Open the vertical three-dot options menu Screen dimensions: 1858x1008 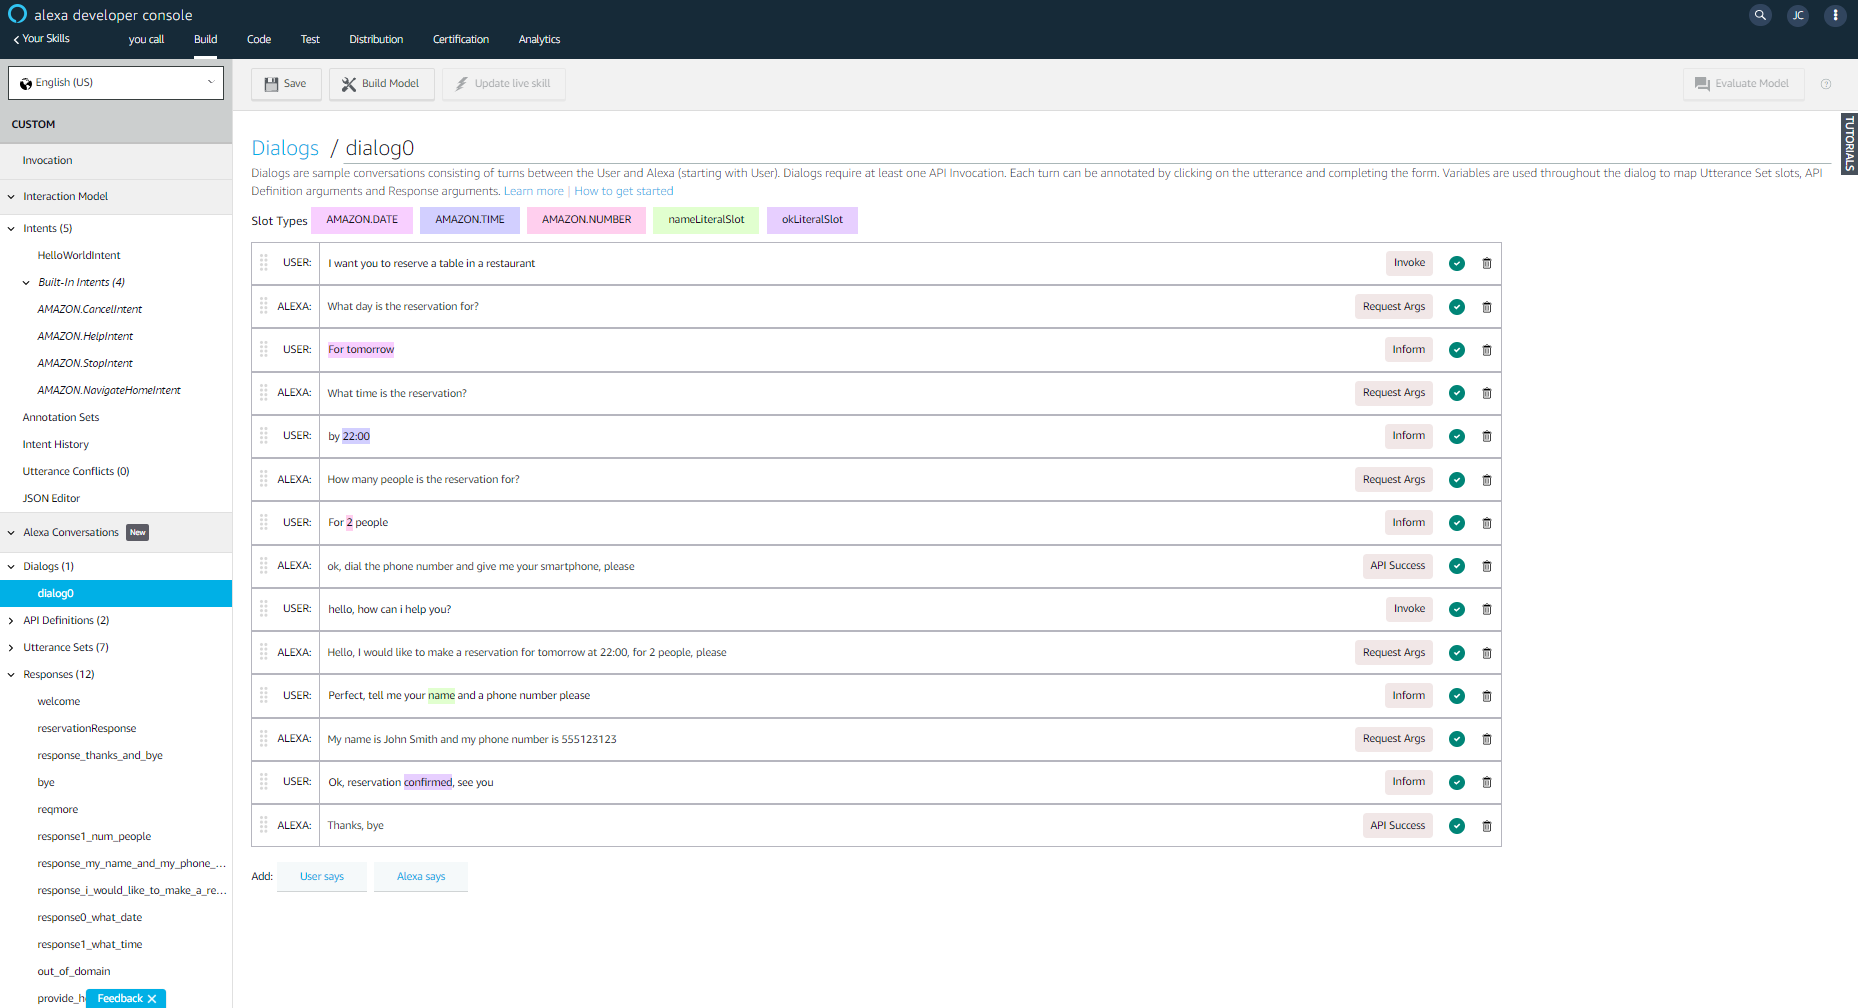1835,15
